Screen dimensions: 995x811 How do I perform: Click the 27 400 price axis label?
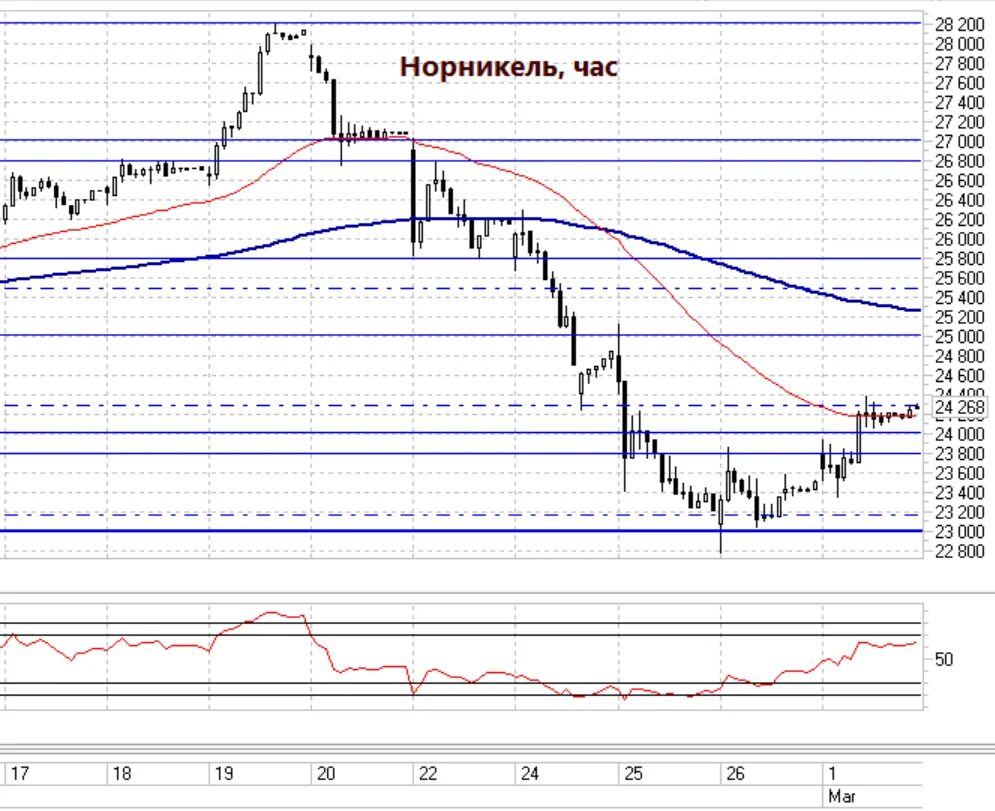[959, 103]
